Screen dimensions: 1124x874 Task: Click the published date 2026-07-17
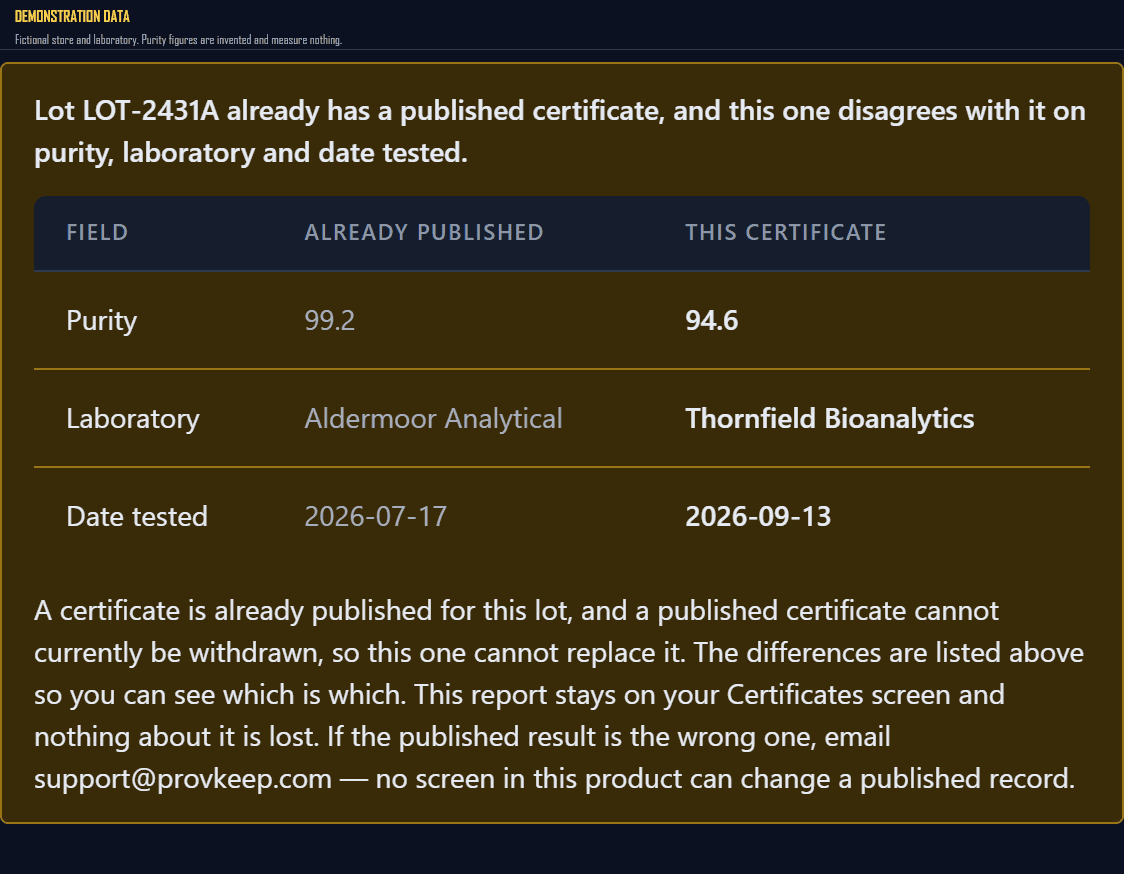pyautogui.click(x=375, y=516)
